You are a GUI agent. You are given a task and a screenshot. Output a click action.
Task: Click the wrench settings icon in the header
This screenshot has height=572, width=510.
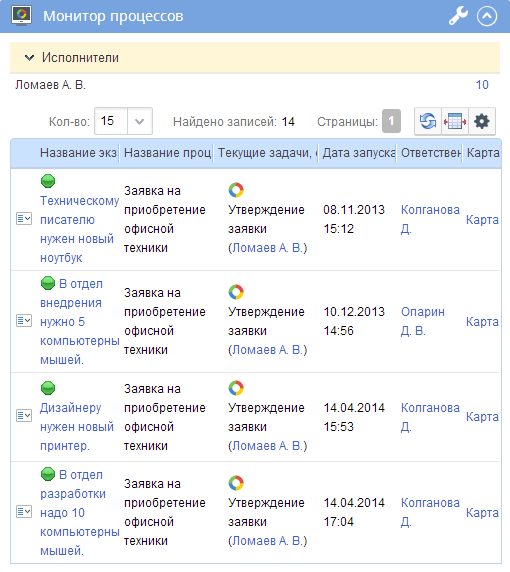(458, 16)
